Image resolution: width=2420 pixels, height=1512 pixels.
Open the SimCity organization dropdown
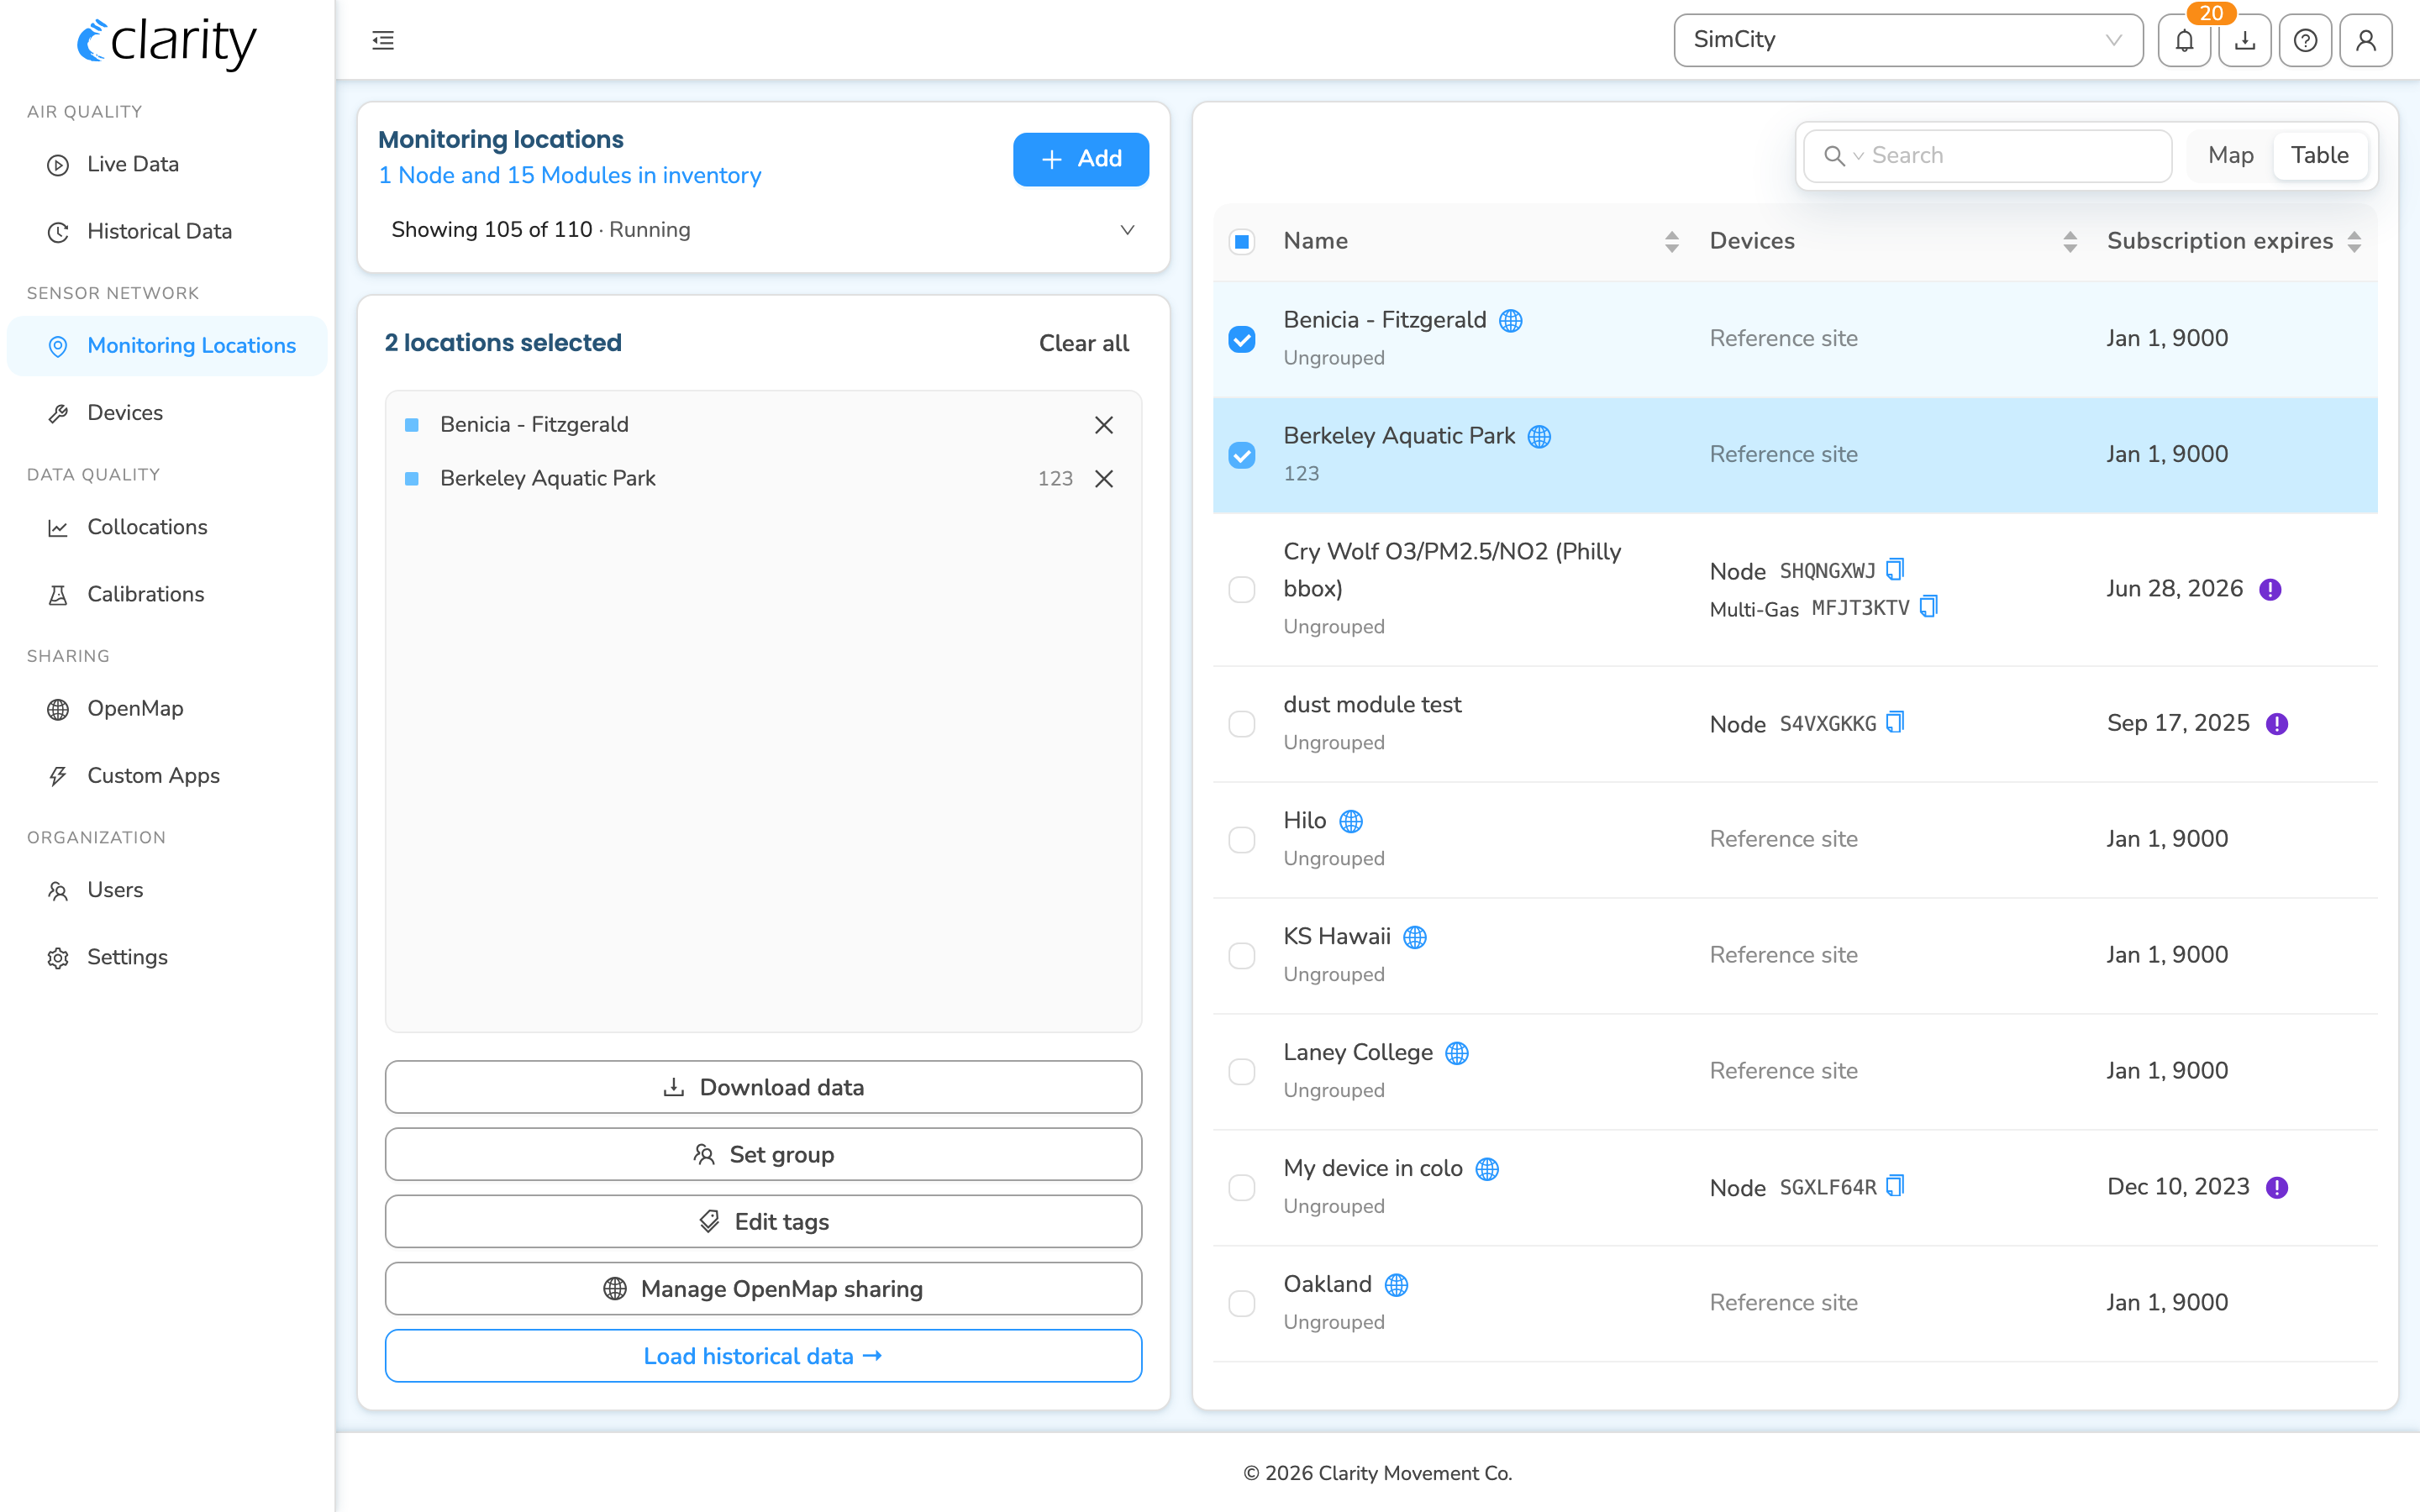point(1908,40)
